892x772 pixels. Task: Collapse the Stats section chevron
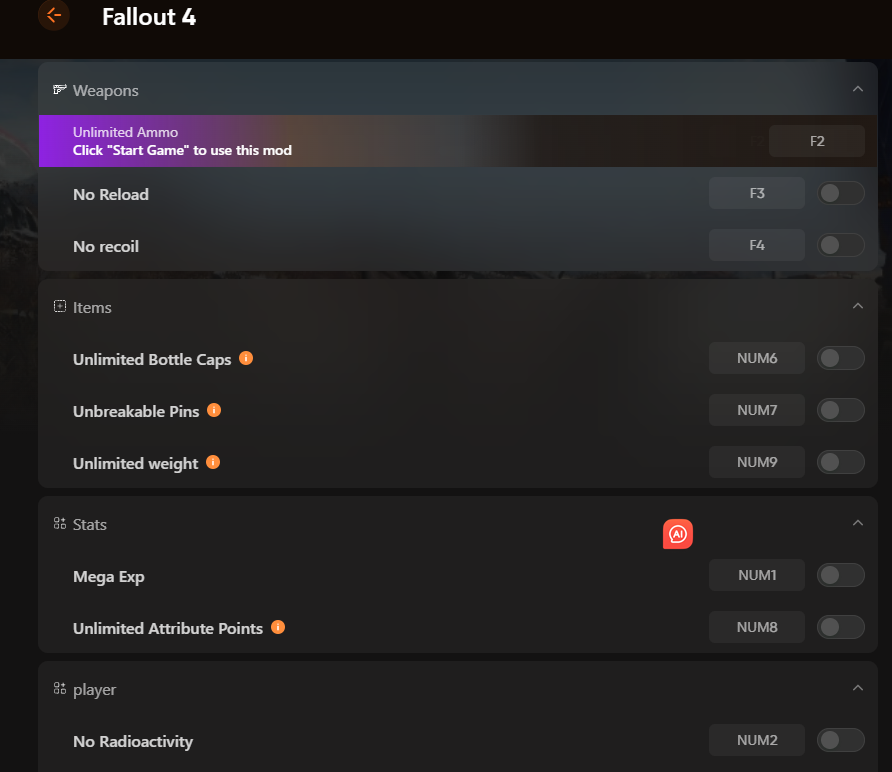[858, 523]
